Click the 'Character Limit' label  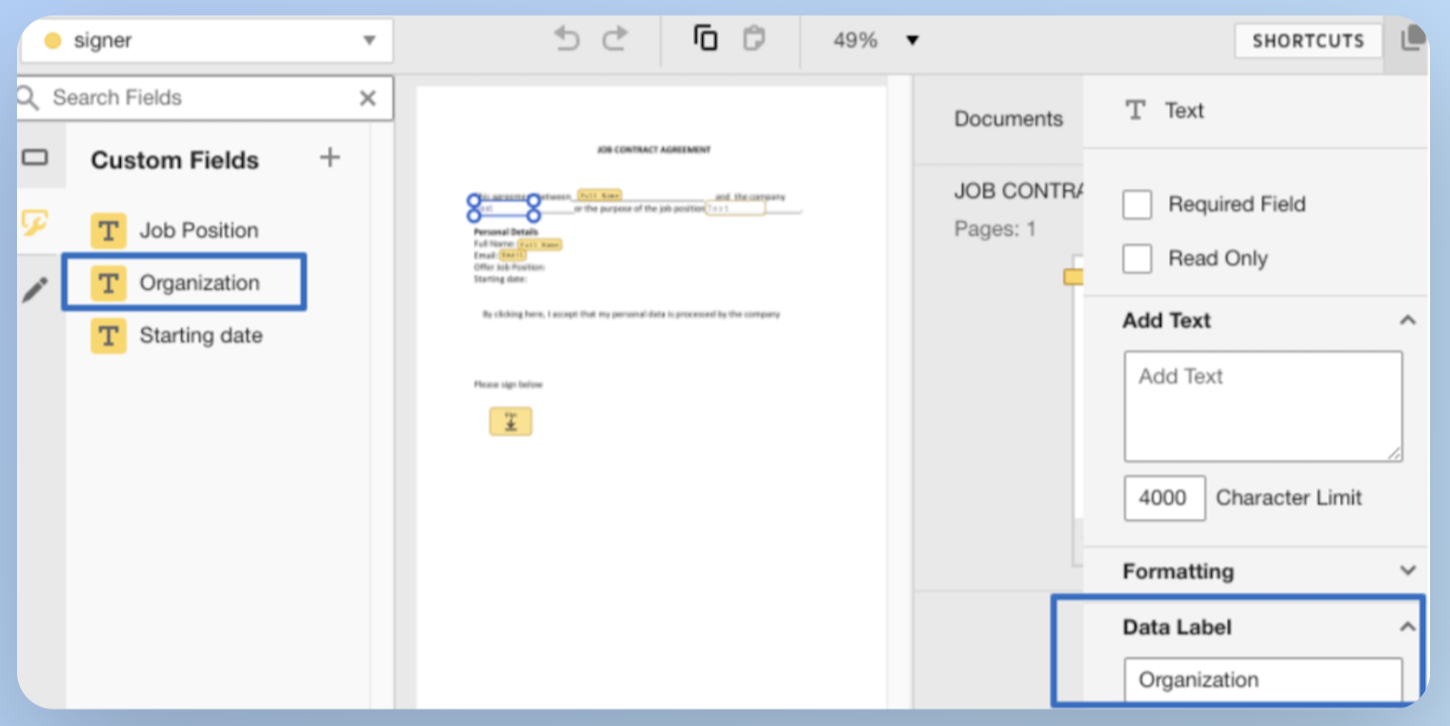[x=1289, y=498]
